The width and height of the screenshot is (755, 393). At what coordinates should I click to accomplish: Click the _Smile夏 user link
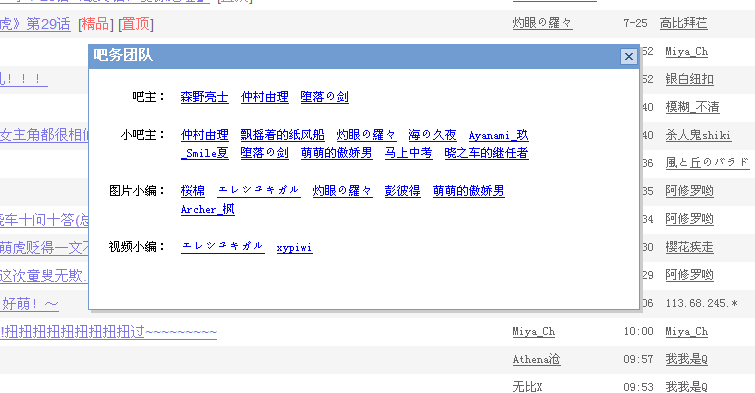[x=204, y=153]
